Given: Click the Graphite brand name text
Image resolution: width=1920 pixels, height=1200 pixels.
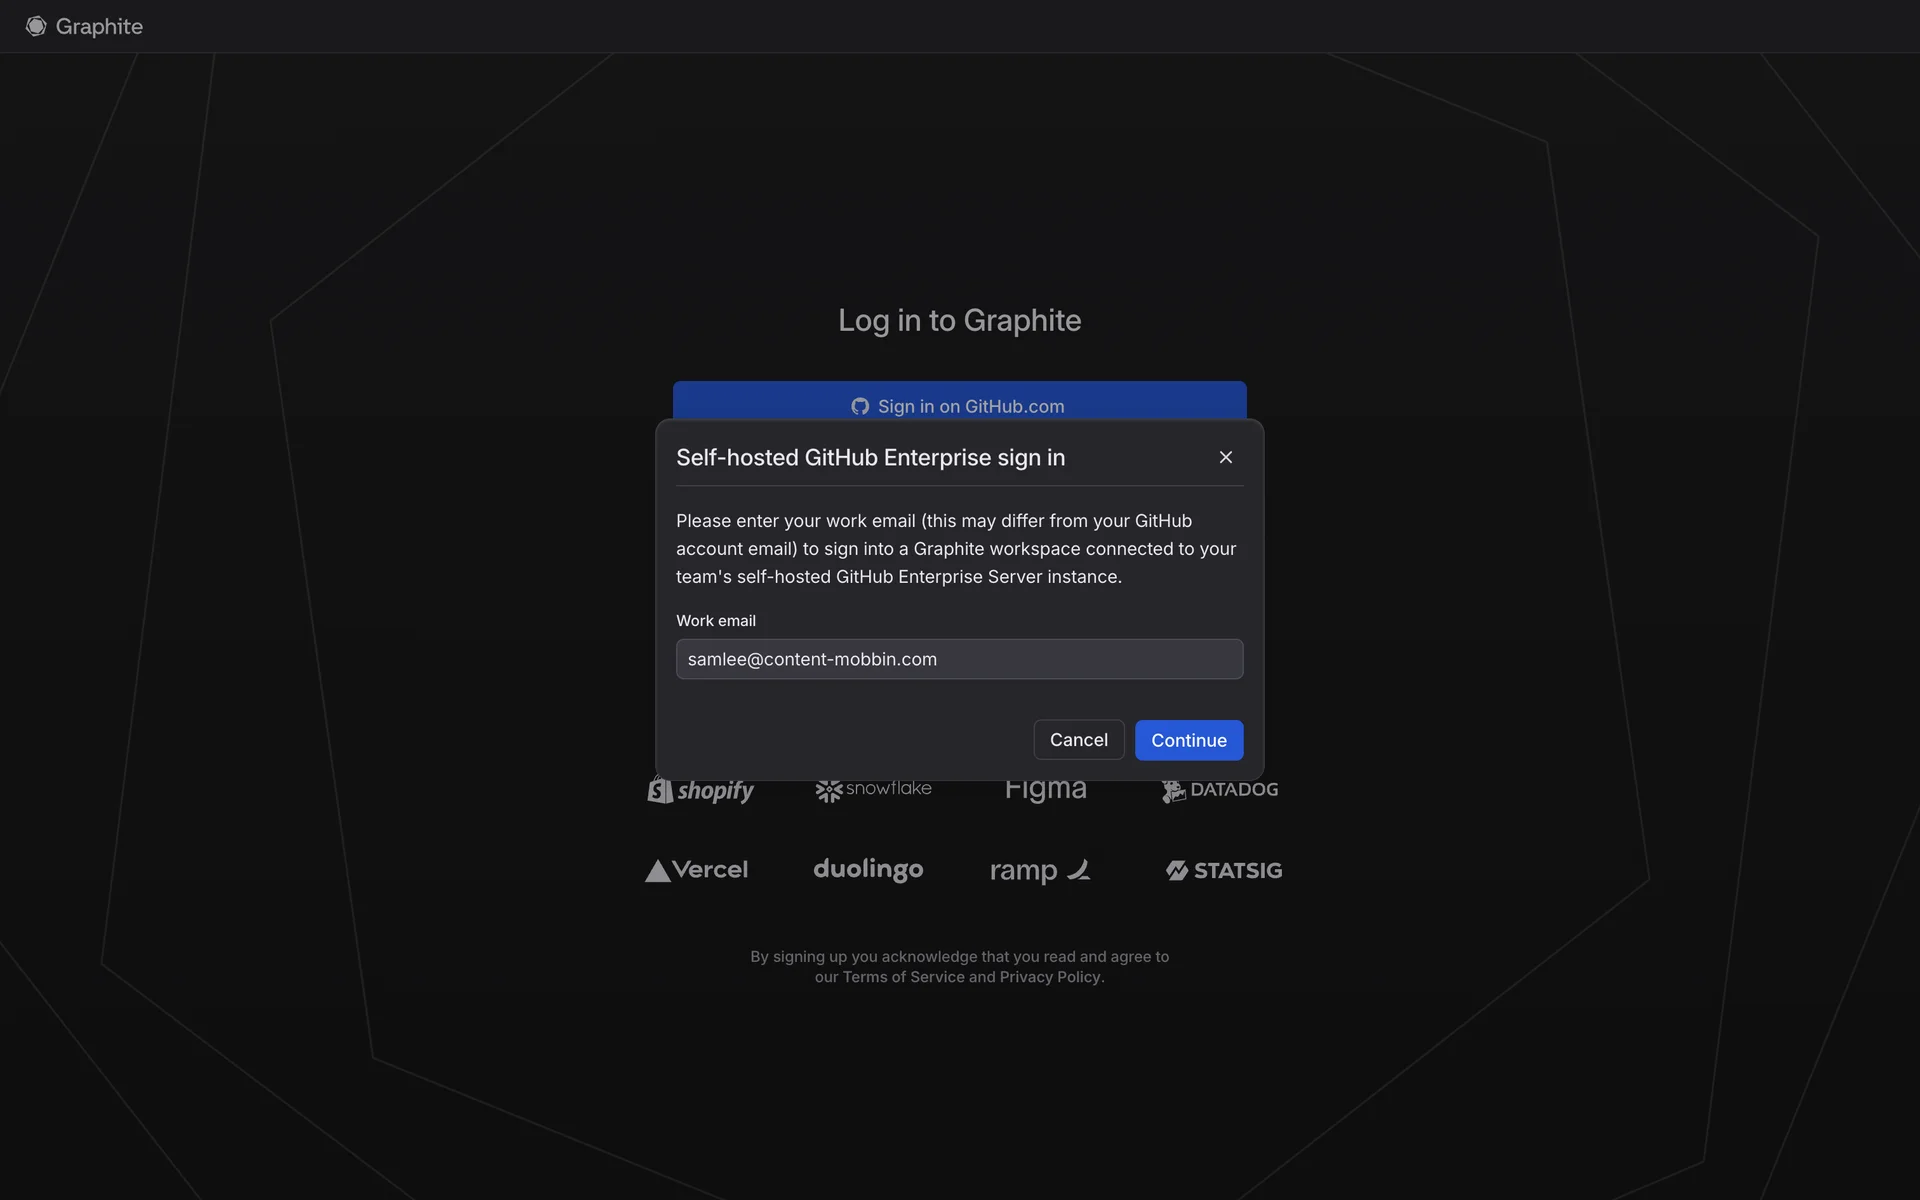Looking at the screenshot, I should pos(99,27).
